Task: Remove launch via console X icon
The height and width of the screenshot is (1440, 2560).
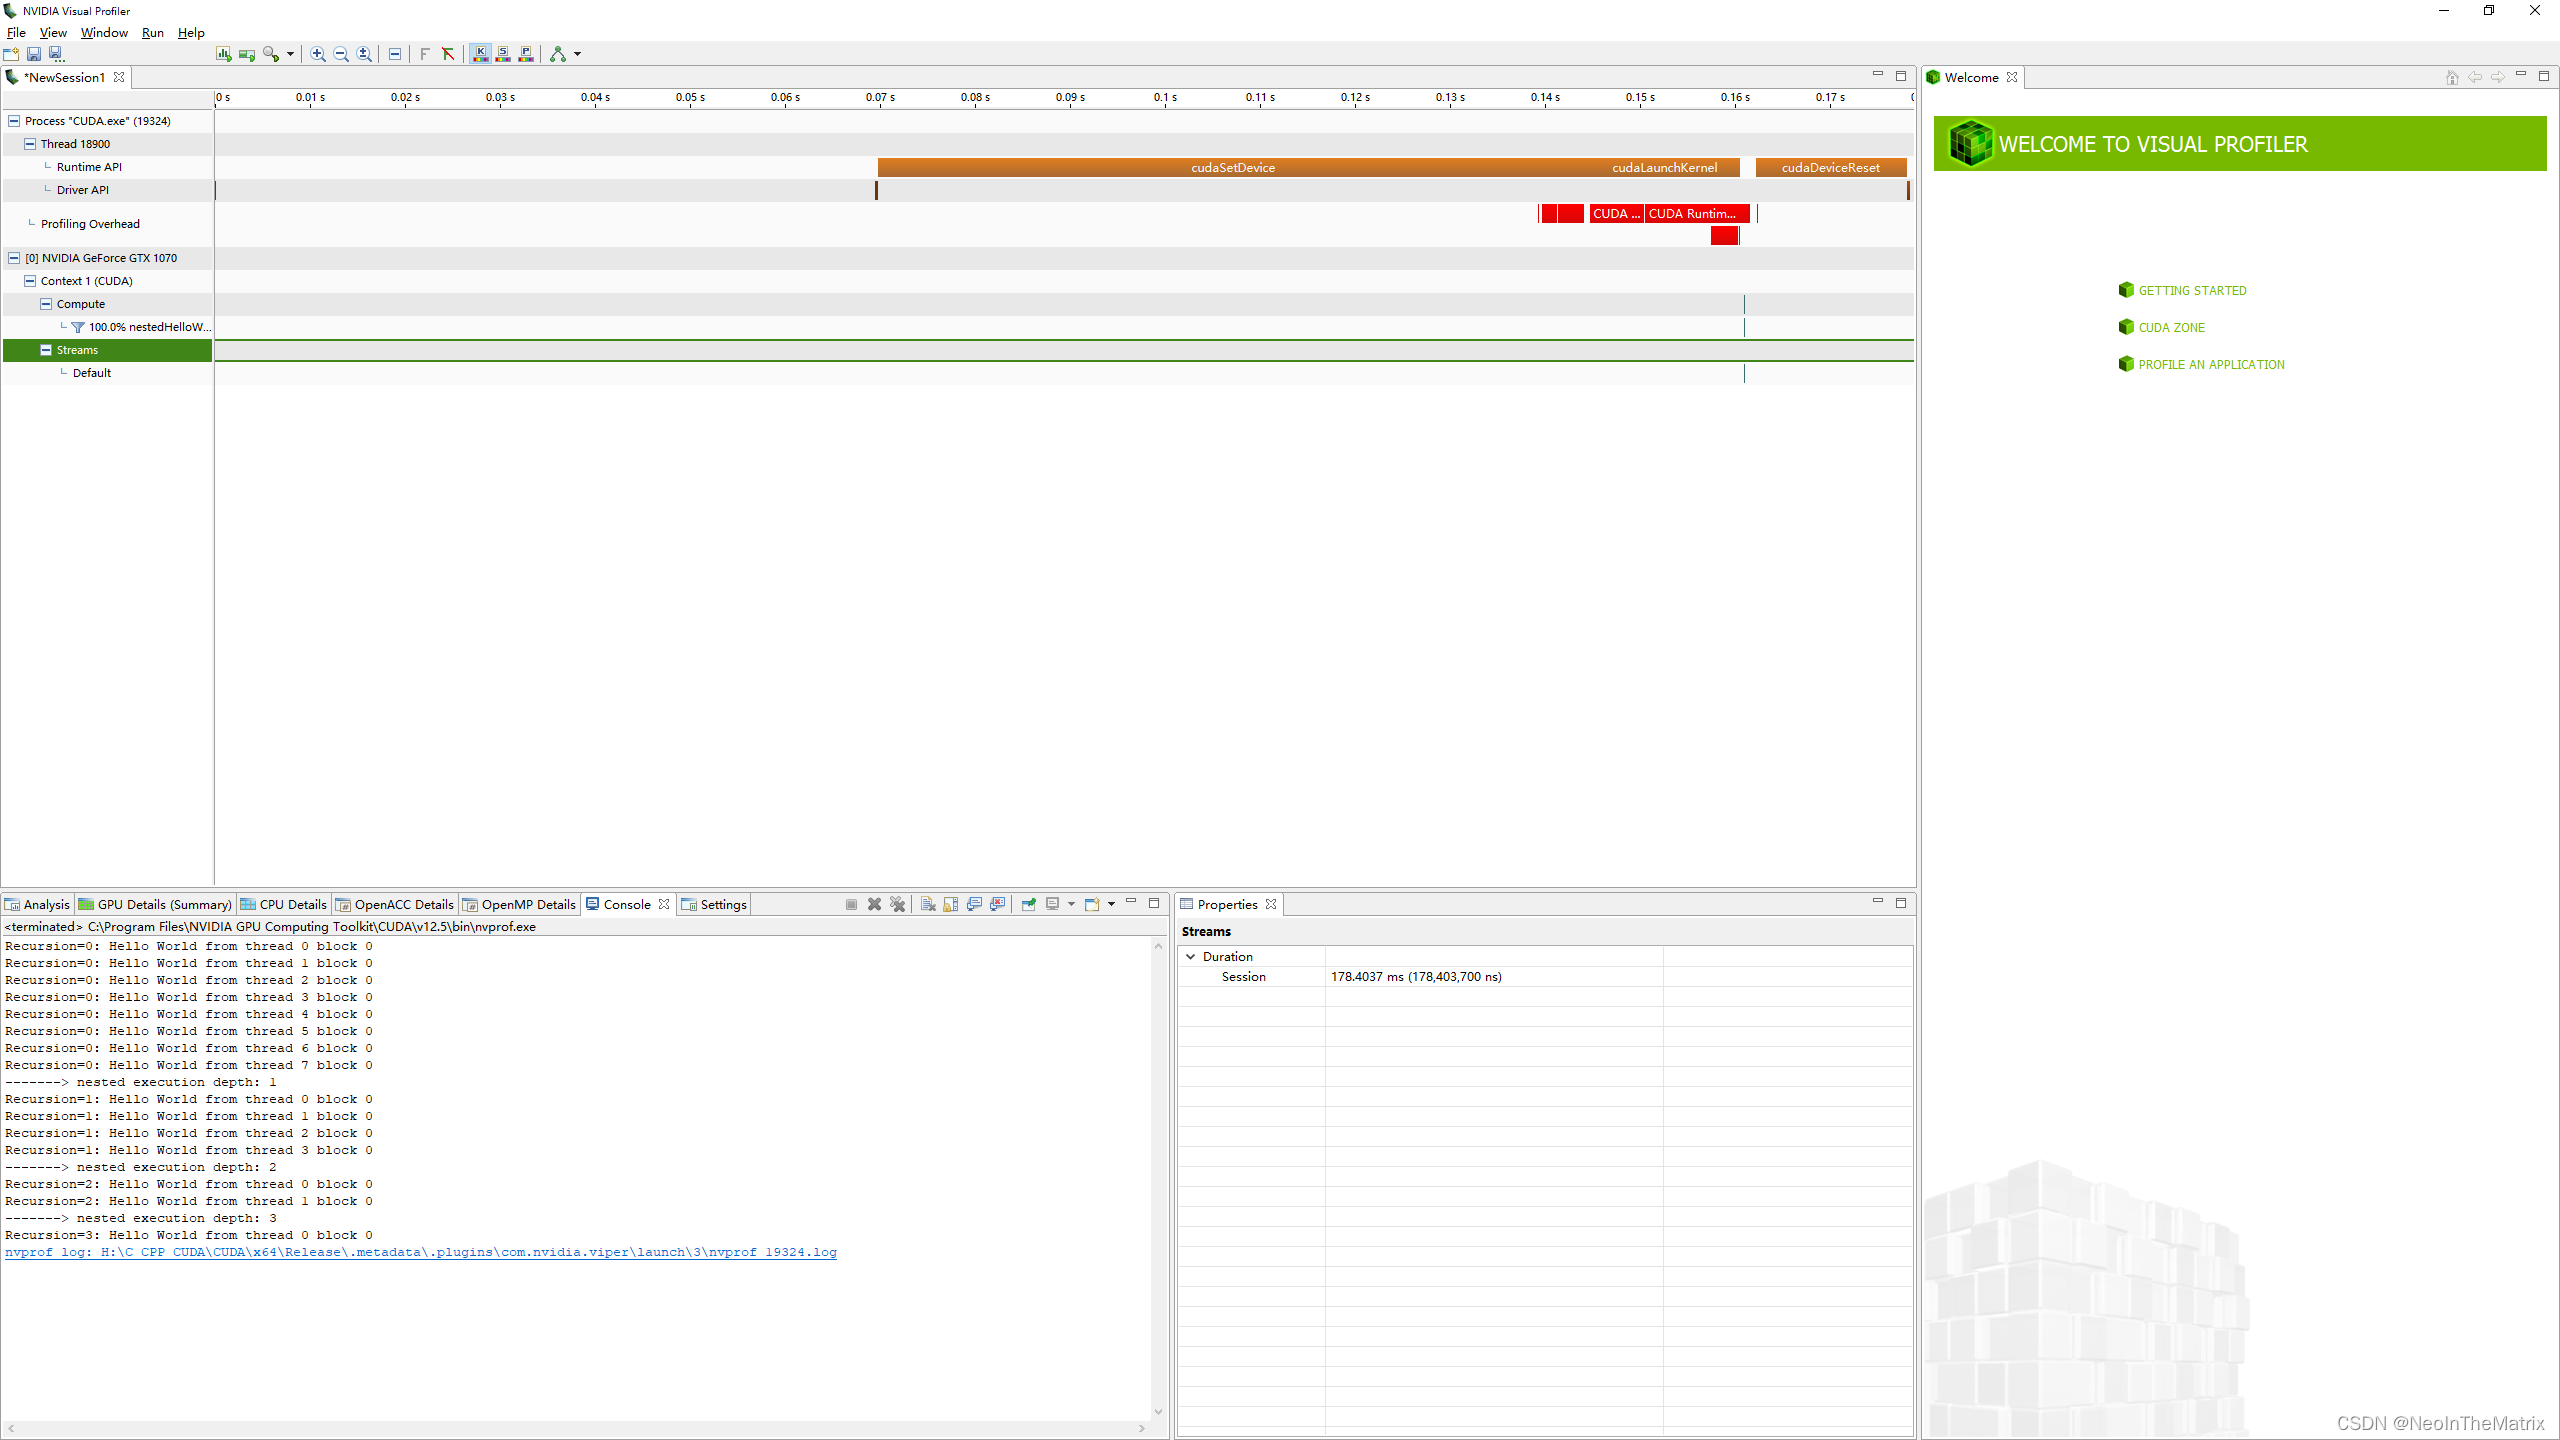Action: click(874, 904)
